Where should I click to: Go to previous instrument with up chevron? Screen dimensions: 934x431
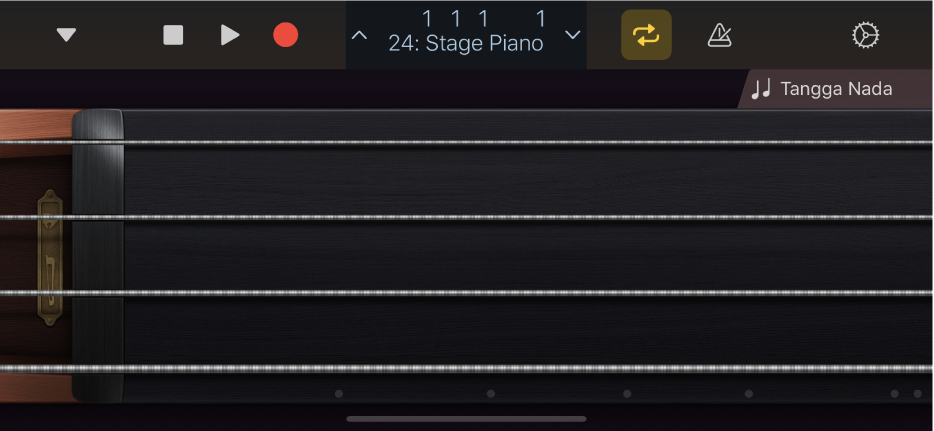360,35
